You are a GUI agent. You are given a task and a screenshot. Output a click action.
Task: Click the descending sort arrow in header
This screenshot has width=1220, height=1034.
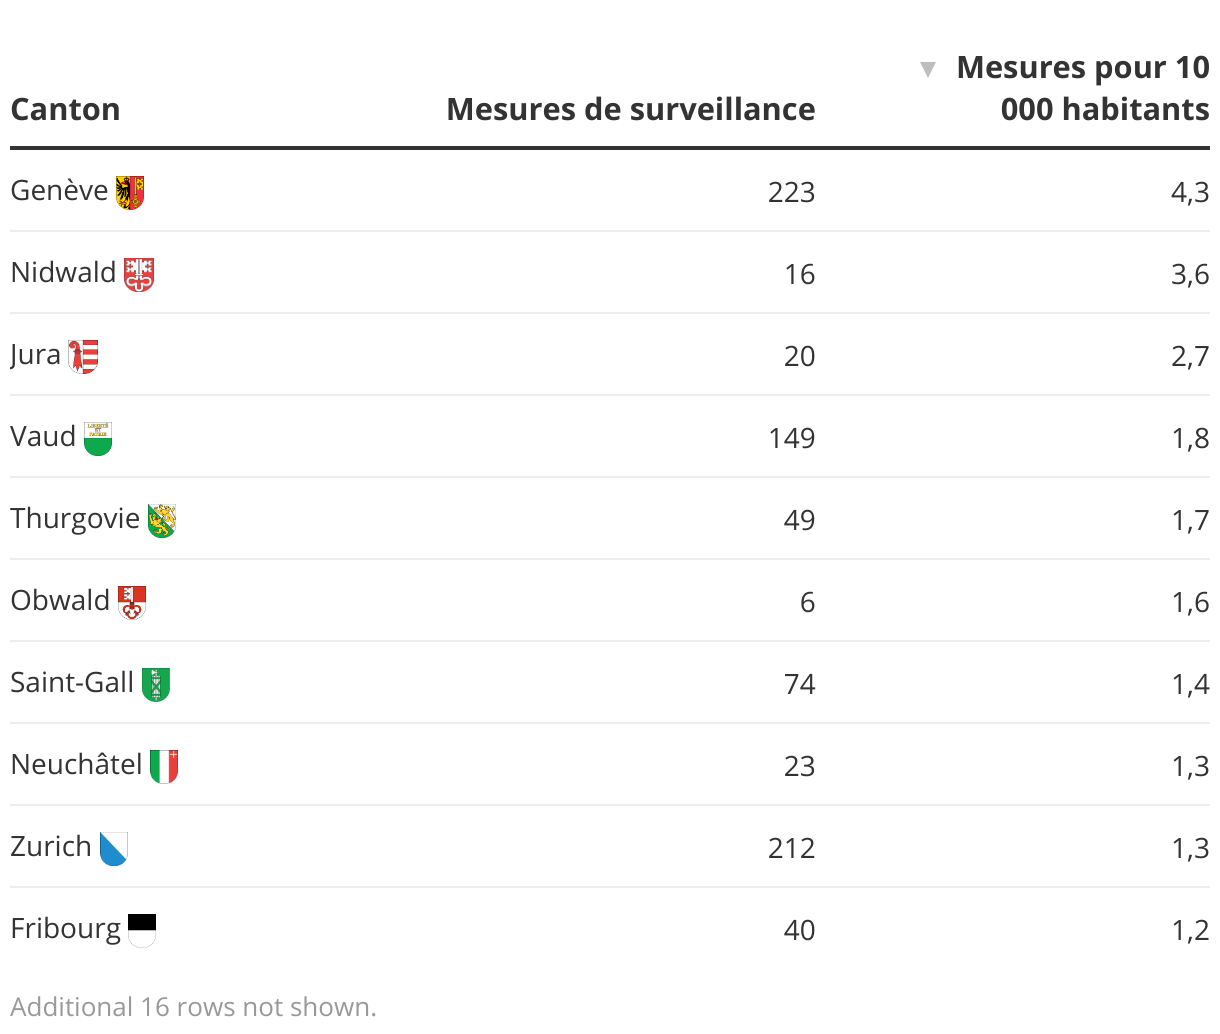928,69
